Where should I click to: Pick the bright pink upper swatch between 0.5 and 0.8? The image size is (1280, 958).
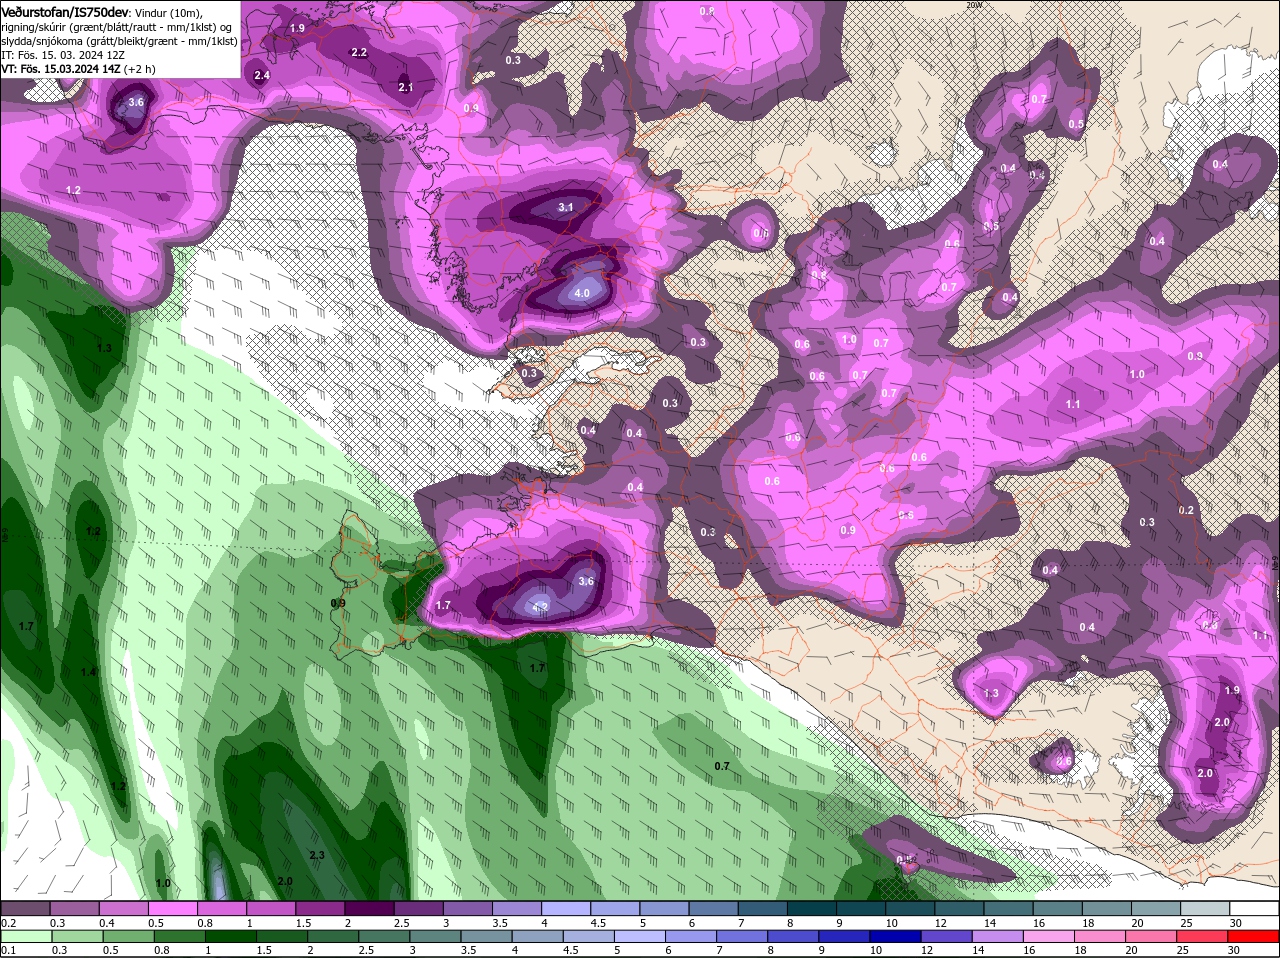tap(172, 908)
